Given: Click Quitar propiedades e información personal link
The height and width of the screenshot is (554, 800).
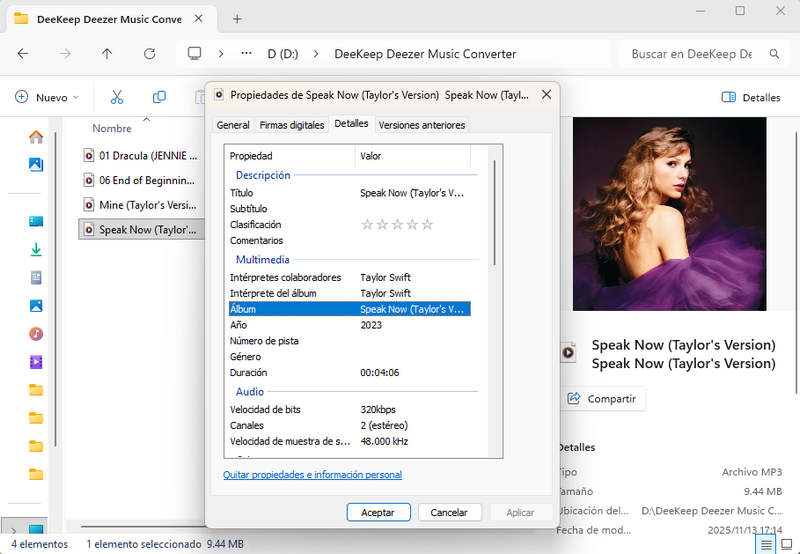Looking at the screenshot, I should [x=312, y=474].
